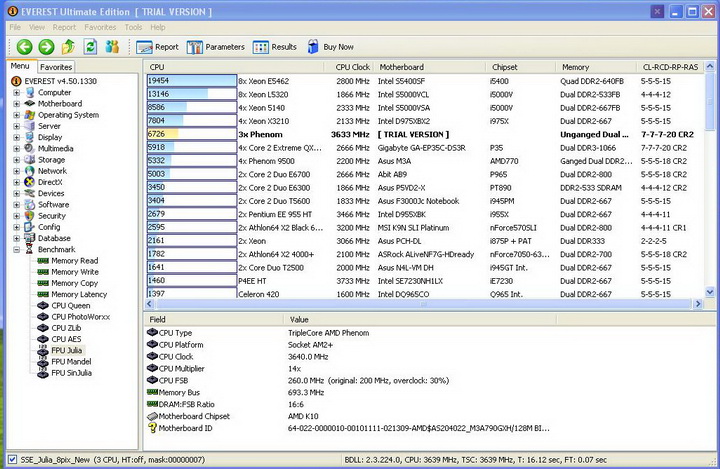720x469 pixels.
Task: Select the CPU Queen benchmark icon
Action: [43, 305]
